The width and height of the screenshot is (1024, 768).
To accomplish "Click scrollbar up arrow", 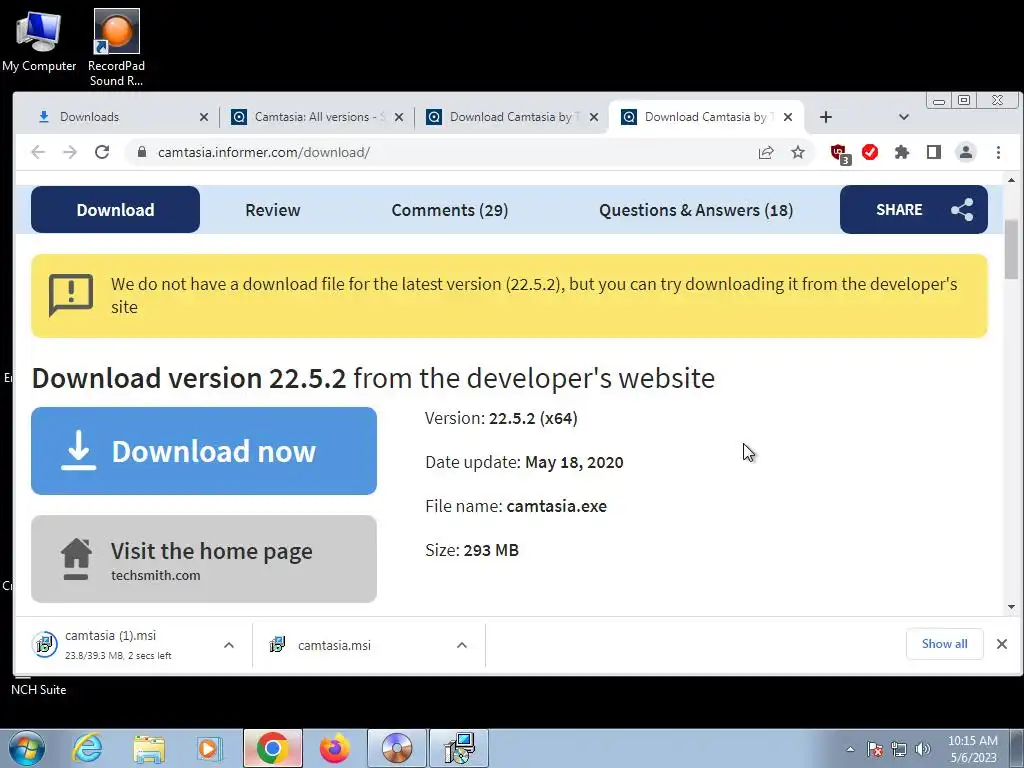I will coord(1011,180).
